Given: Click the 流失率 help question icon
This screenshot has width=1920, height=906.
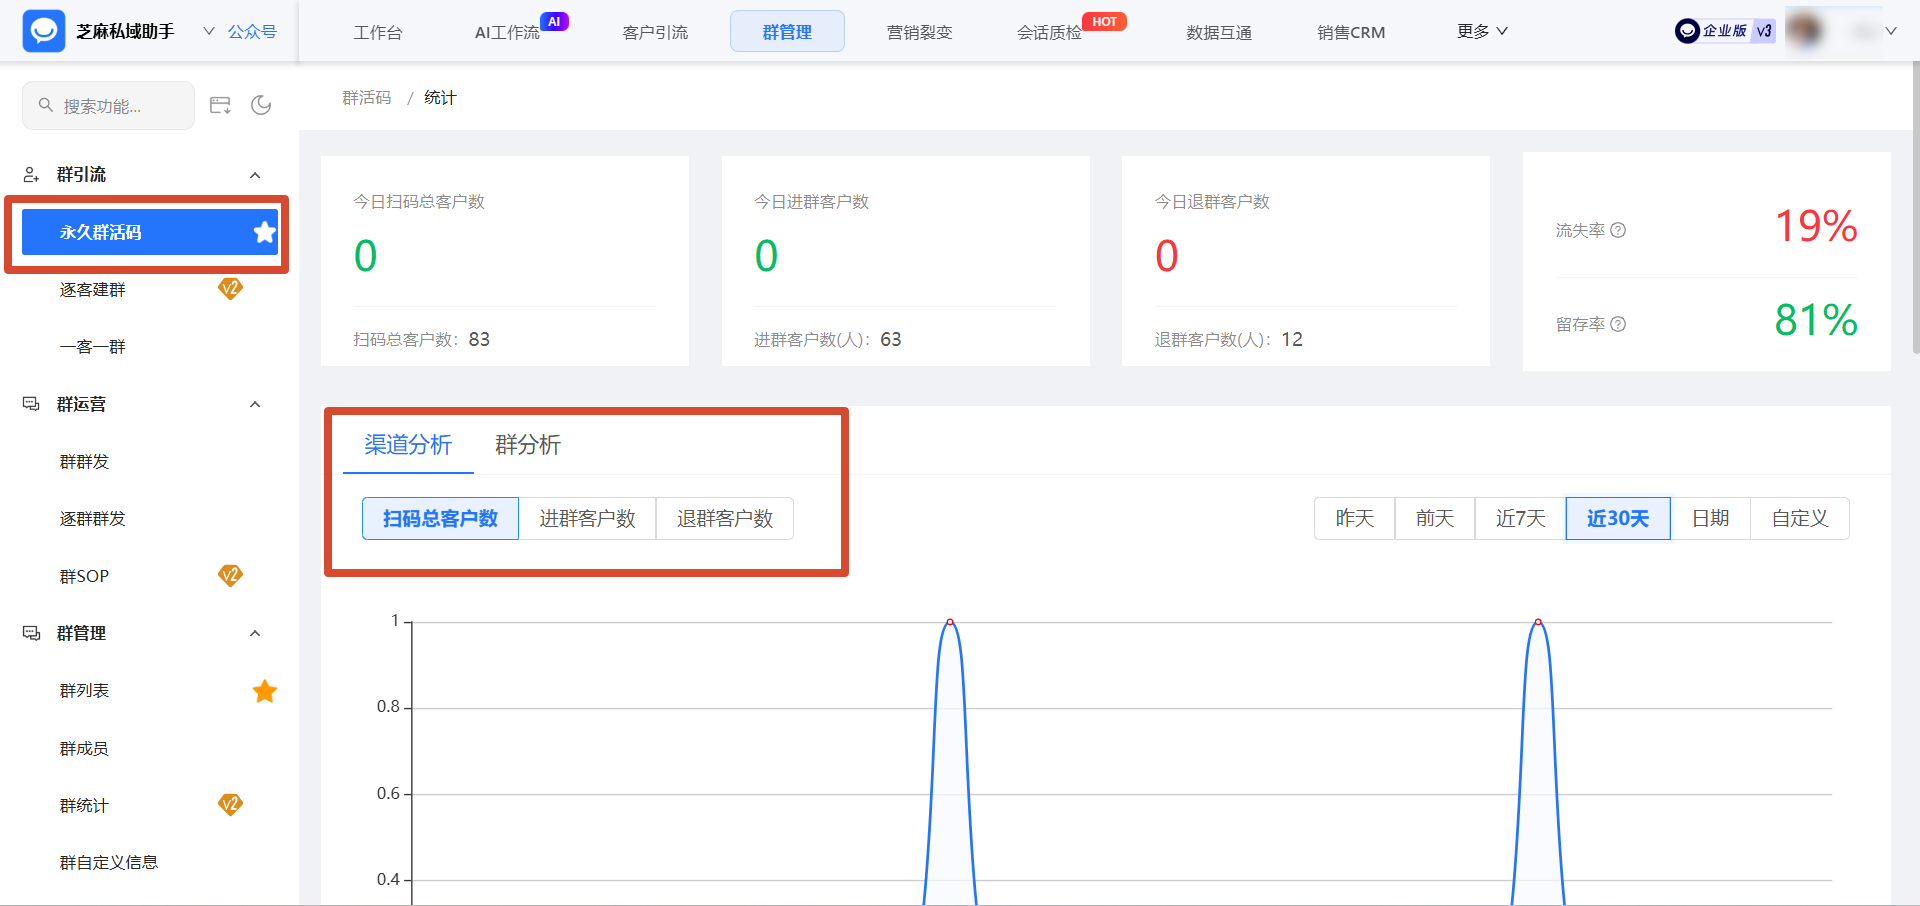Looking at the screenshot, I should click(1618, 230).
